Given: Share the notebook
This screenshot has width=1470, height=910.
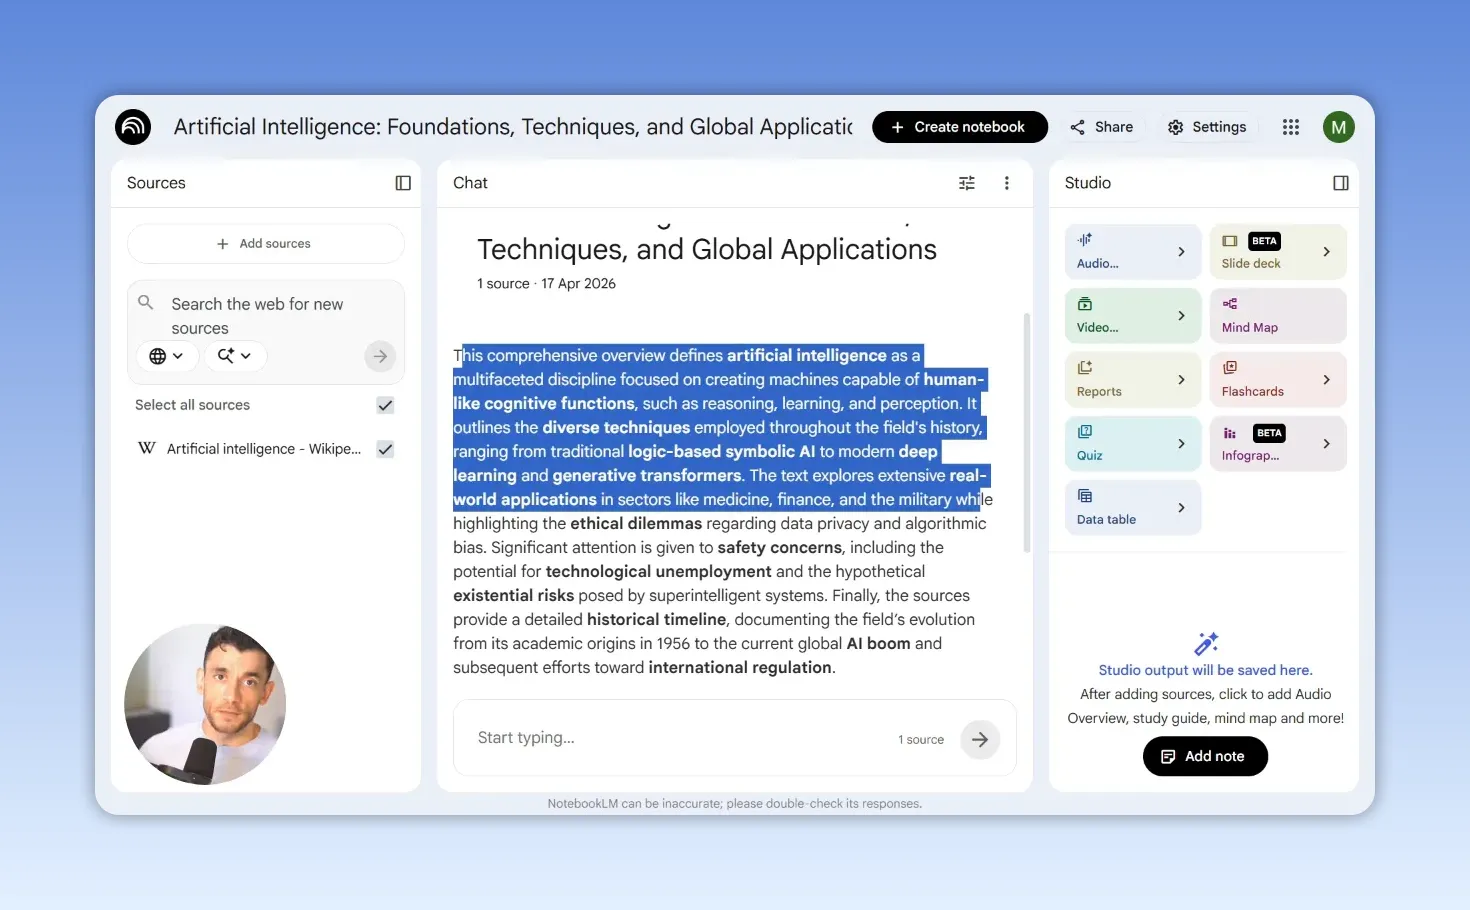Looking at the screenshot, I should [x=1101, y=127].
